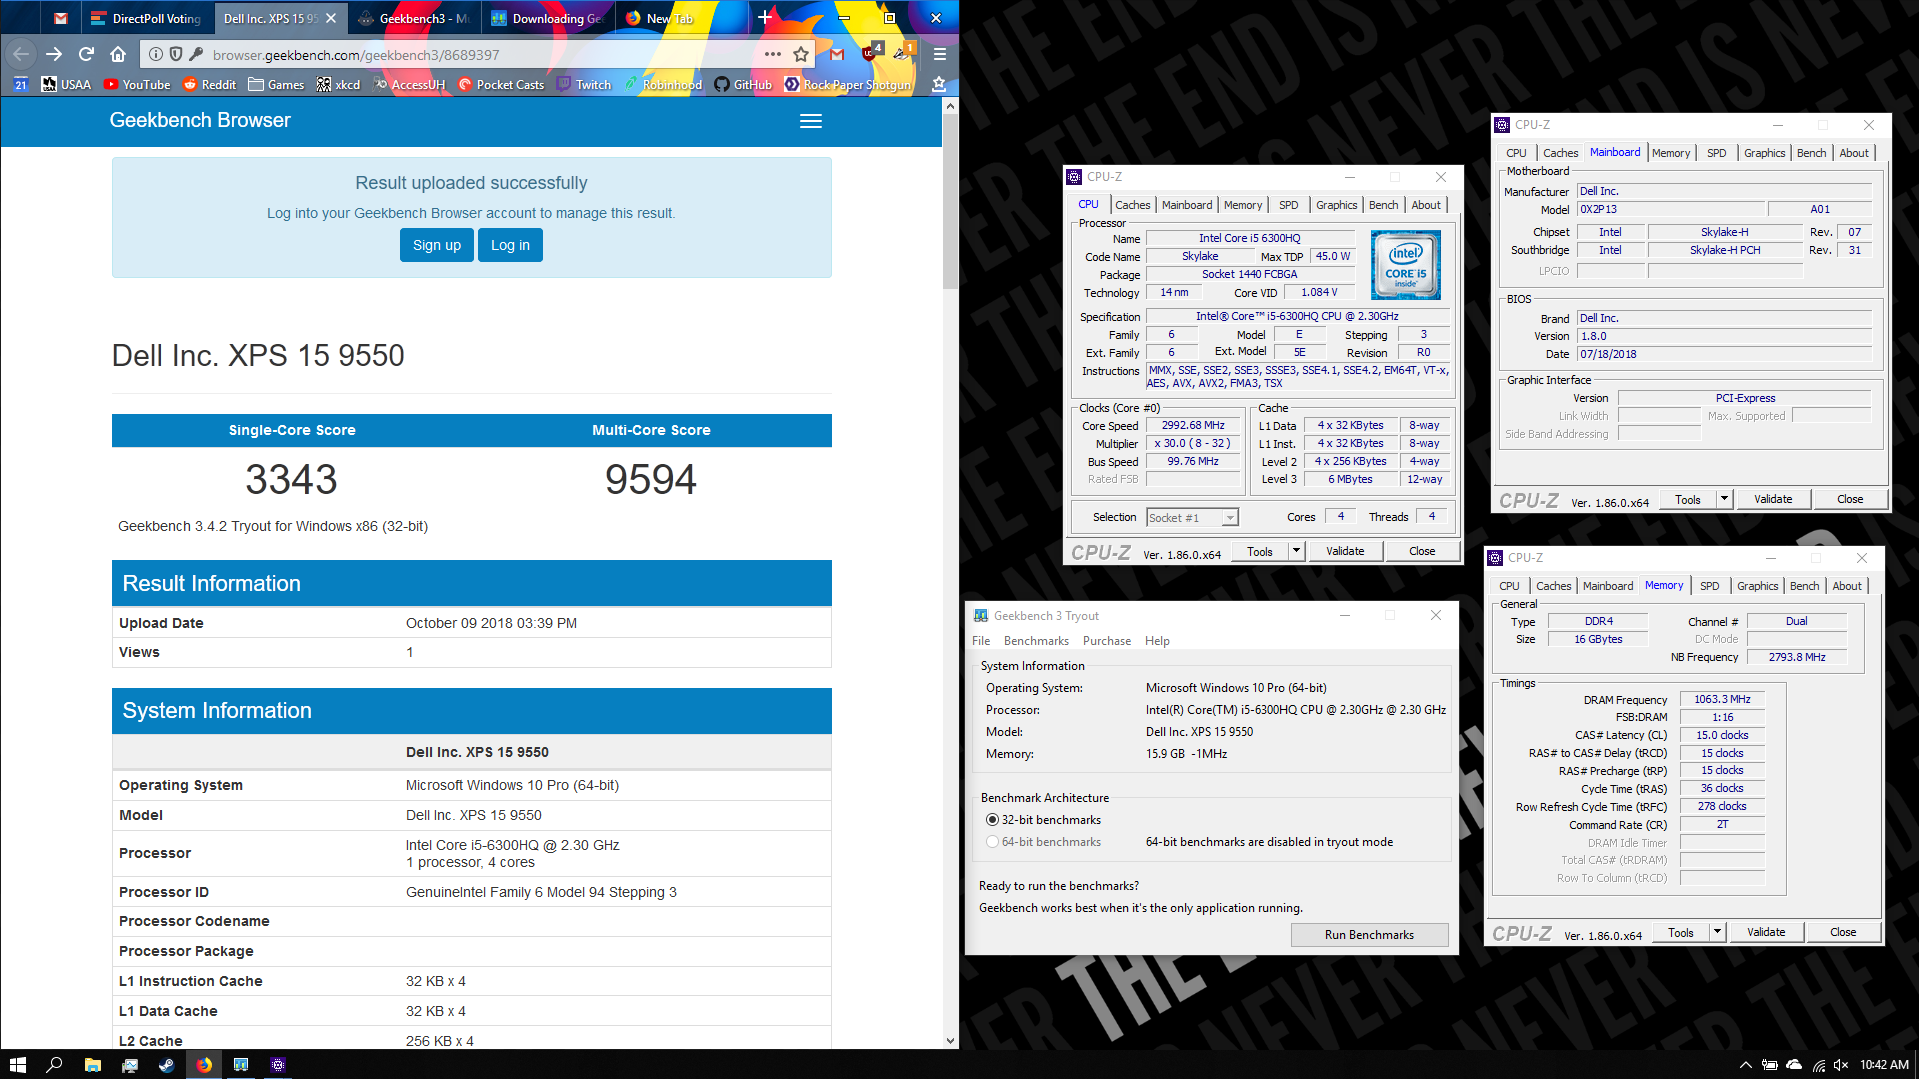
Task: Open Purchase menu in Geekbench 3 Tryout
Action: [1107, 641]
